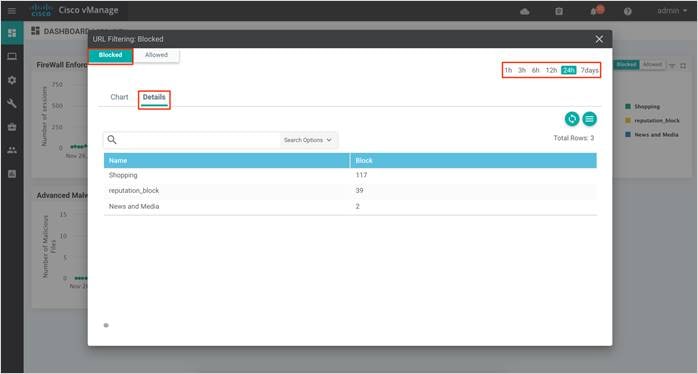Select the 3h time range
The width and height of the screenshot is (698, 374).
click(522, 70)
